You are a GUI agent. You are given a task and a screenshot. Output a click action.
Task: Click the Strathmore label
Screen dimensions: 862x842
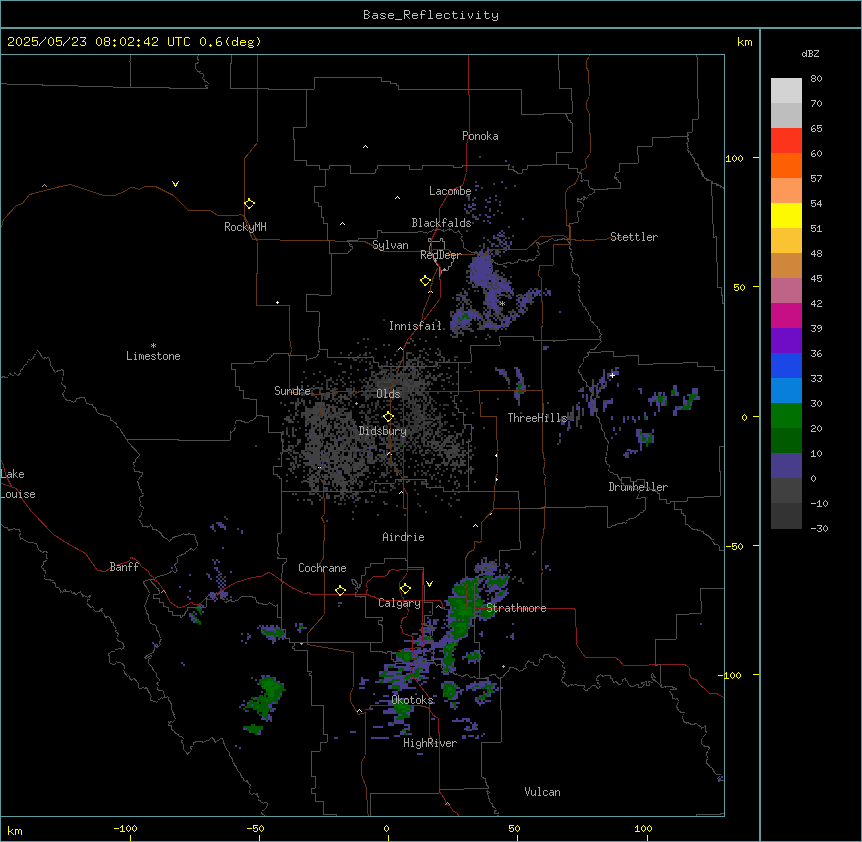[x=516, y=608]
